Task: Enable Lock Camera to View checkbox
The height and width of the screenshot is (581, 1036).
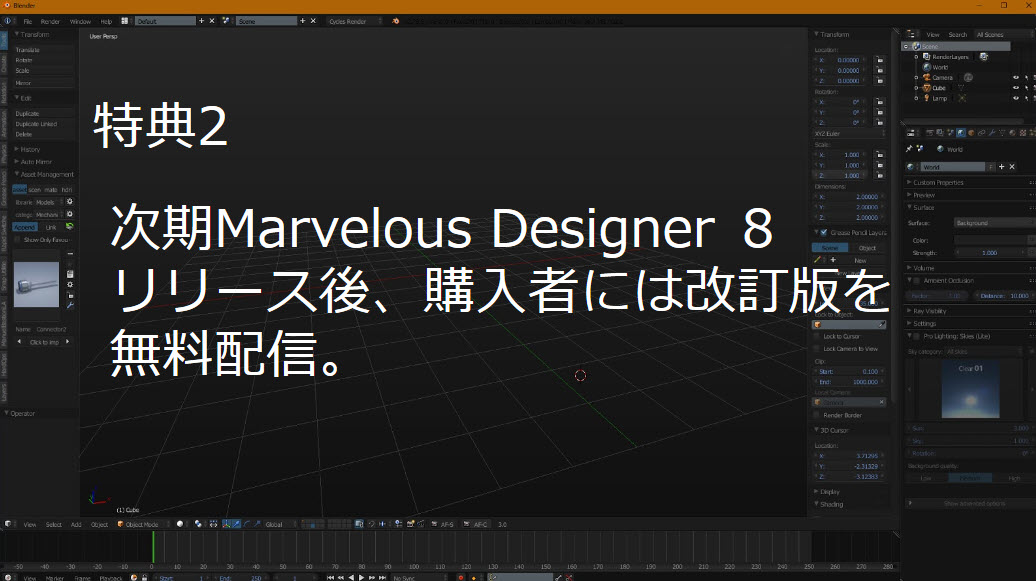Action: tap(817, 348)
